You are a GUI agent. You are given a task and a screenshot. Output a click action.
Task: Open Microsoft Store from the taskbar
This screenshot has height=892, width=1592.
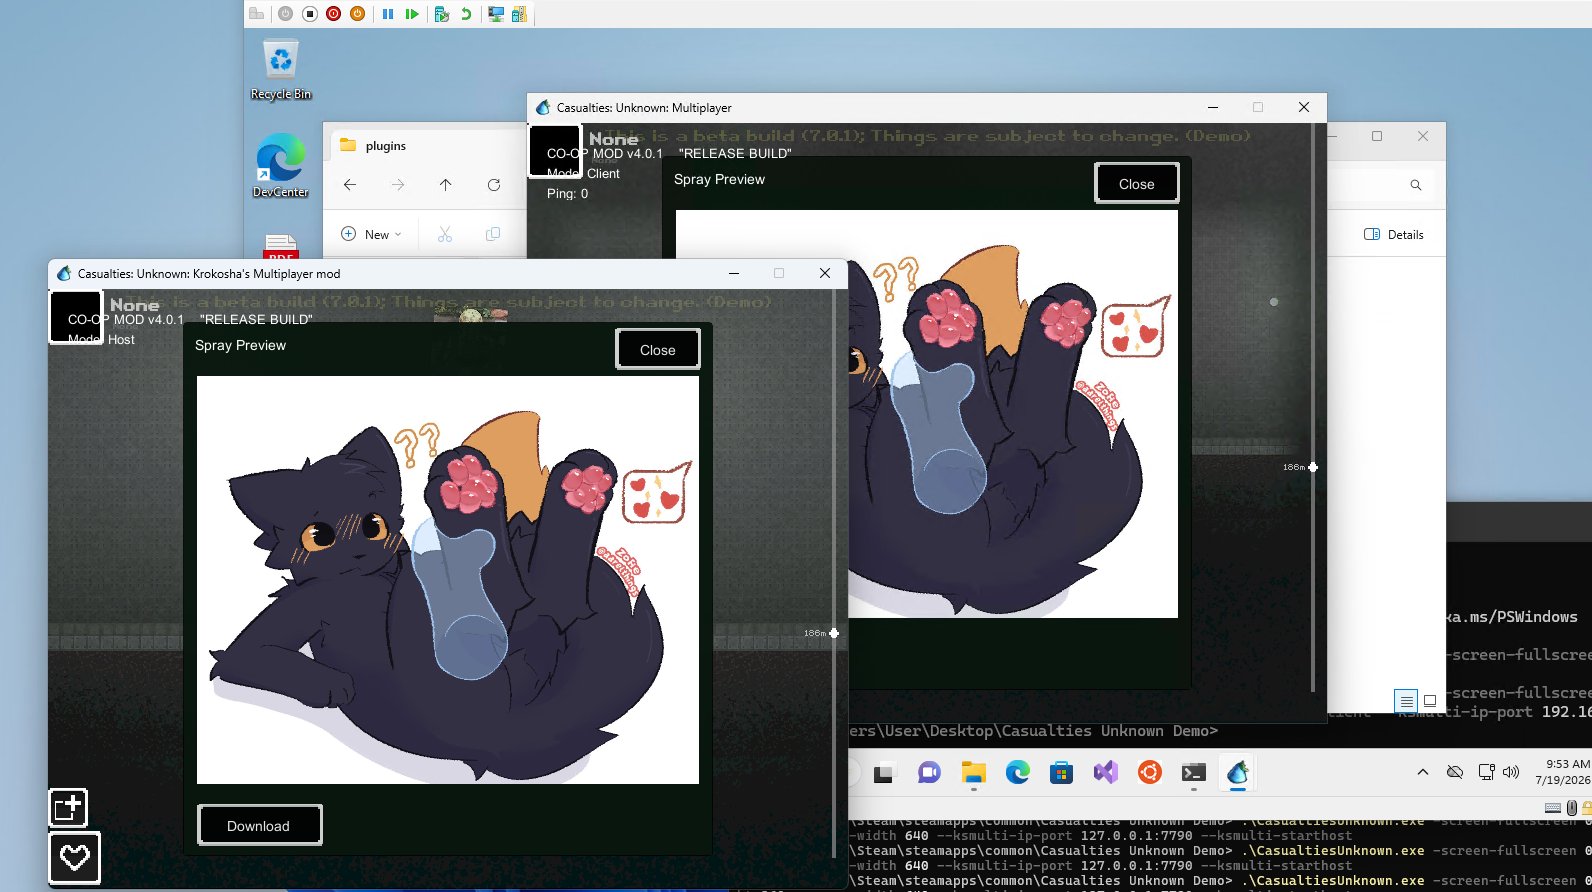[1062, 773]
